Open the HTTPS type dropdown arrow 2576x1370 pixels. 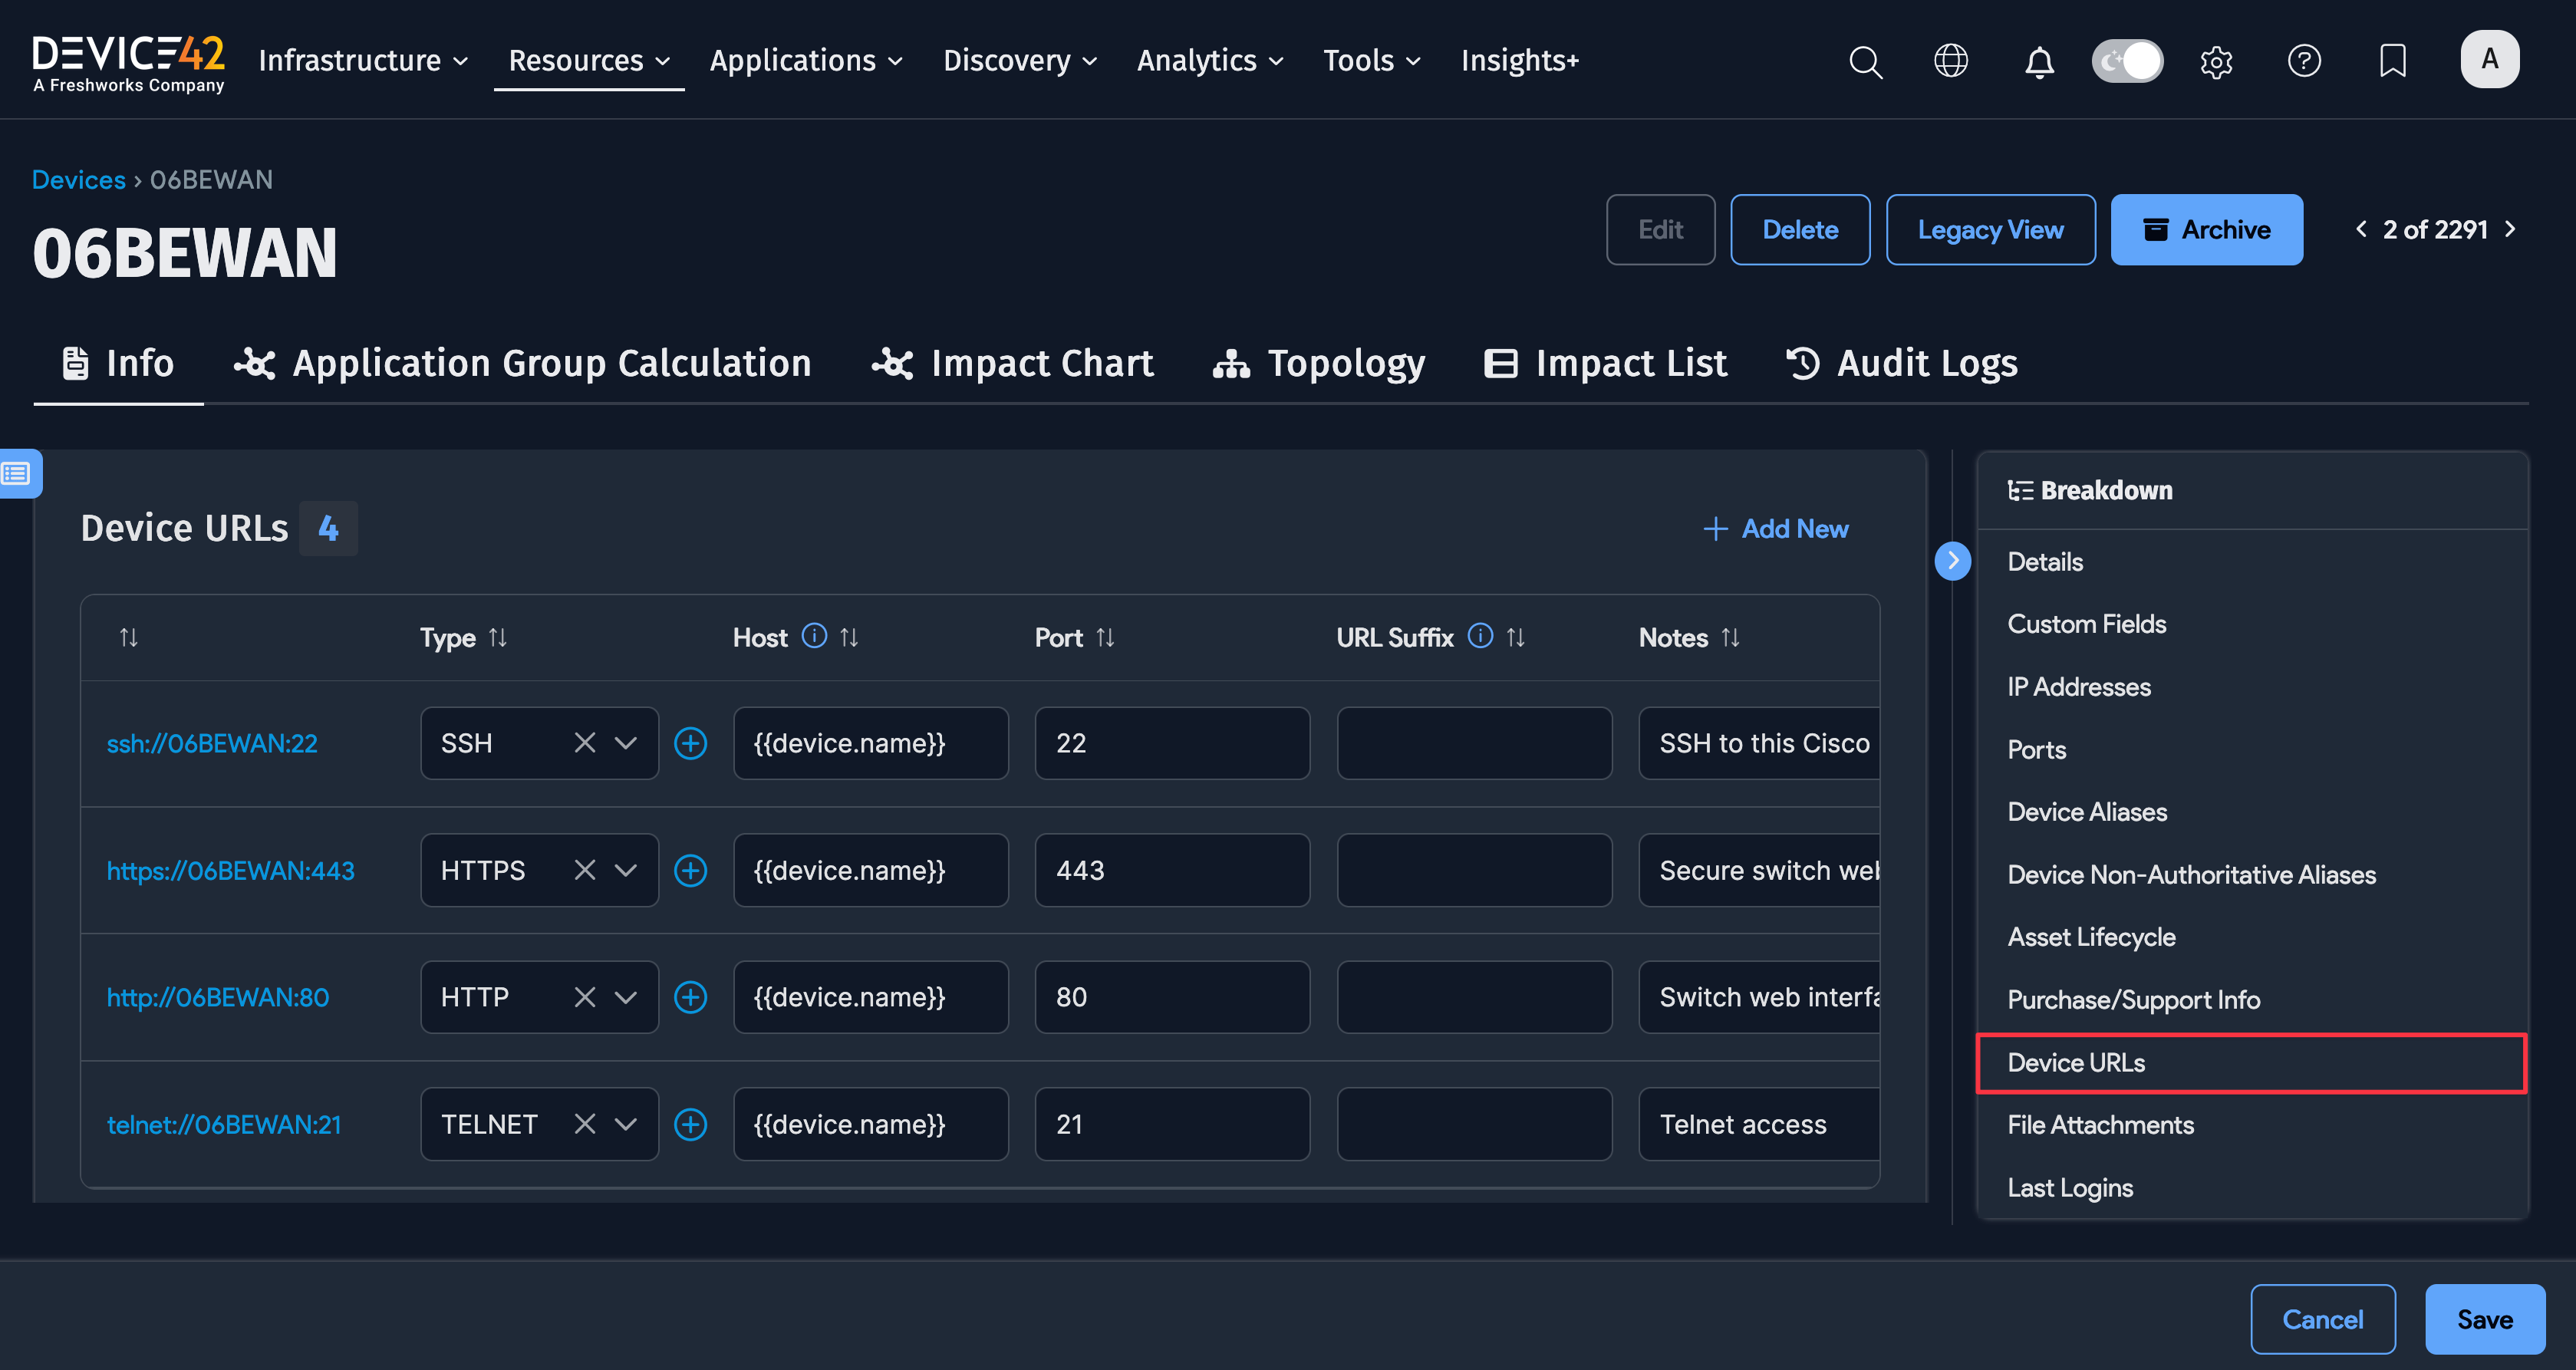coord(626,870)
